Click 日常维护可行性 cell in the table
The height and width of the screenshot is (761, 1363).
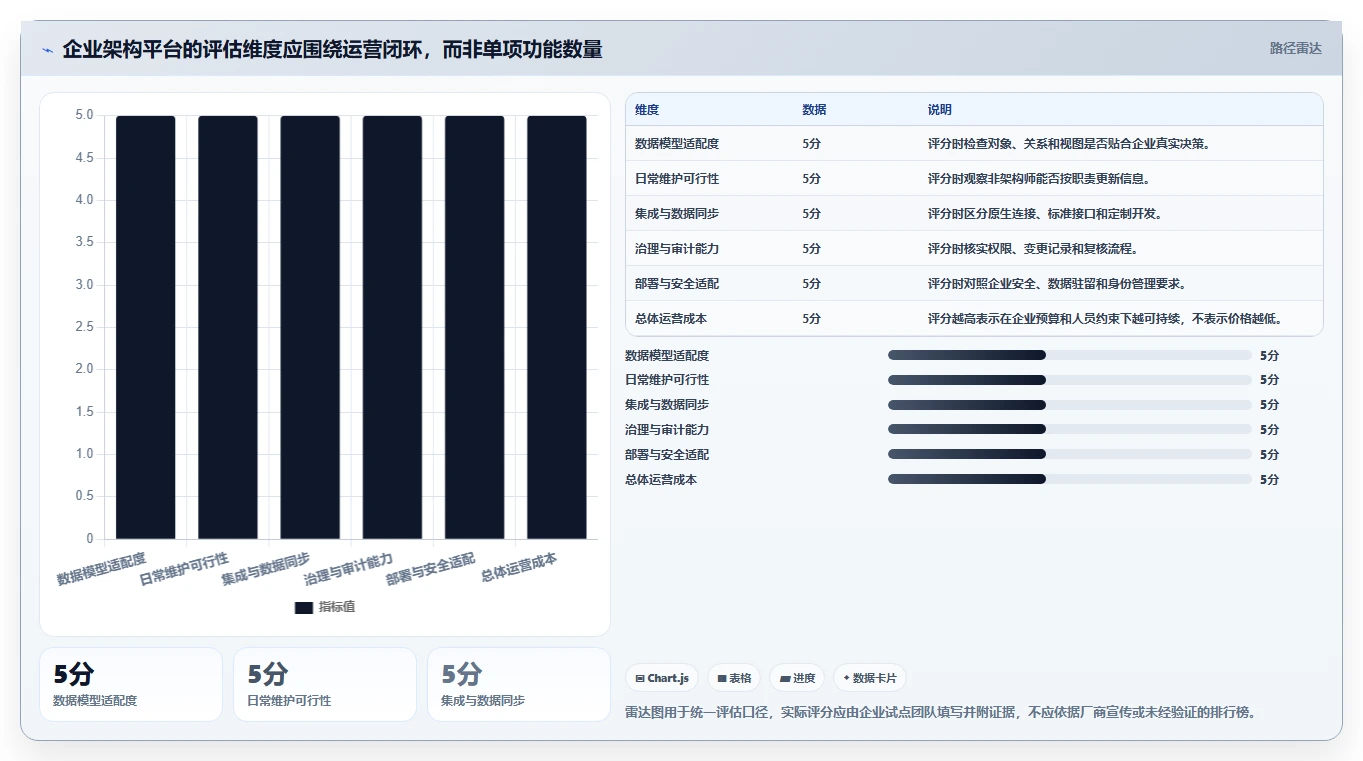point(677,179)
